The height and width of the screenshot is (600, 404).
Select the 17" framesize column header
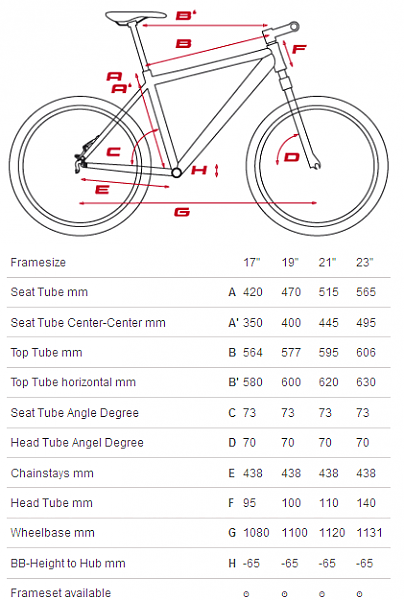tap(252, 262)
